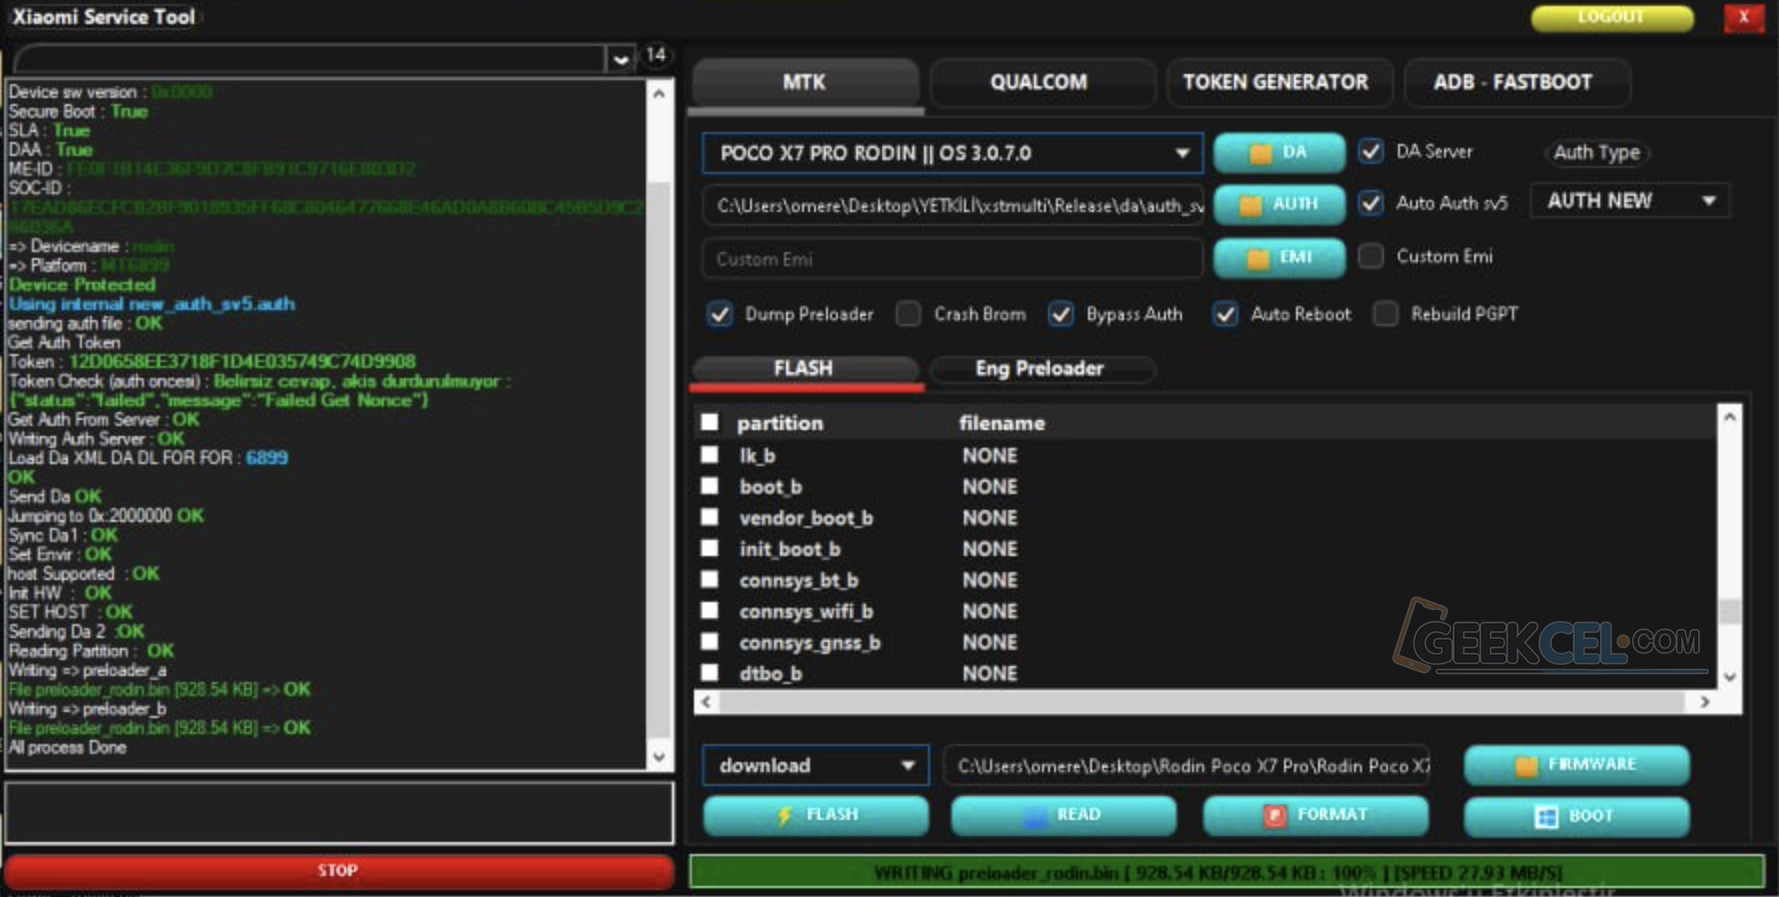
Task: Click the 'partition' column header
Action: tap(780, 423)
